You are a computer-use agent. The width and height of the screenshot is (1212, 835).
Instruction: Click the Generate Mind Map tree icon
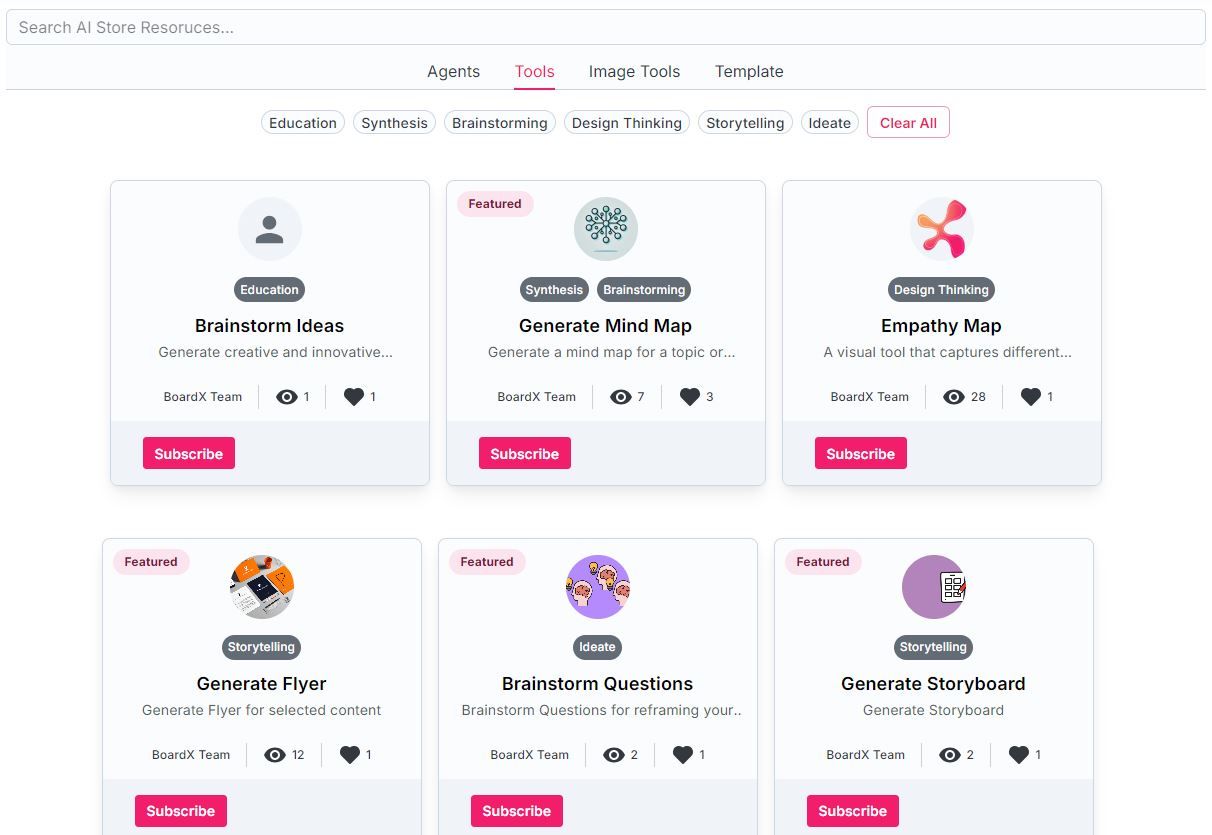click(x=606, y=229)
